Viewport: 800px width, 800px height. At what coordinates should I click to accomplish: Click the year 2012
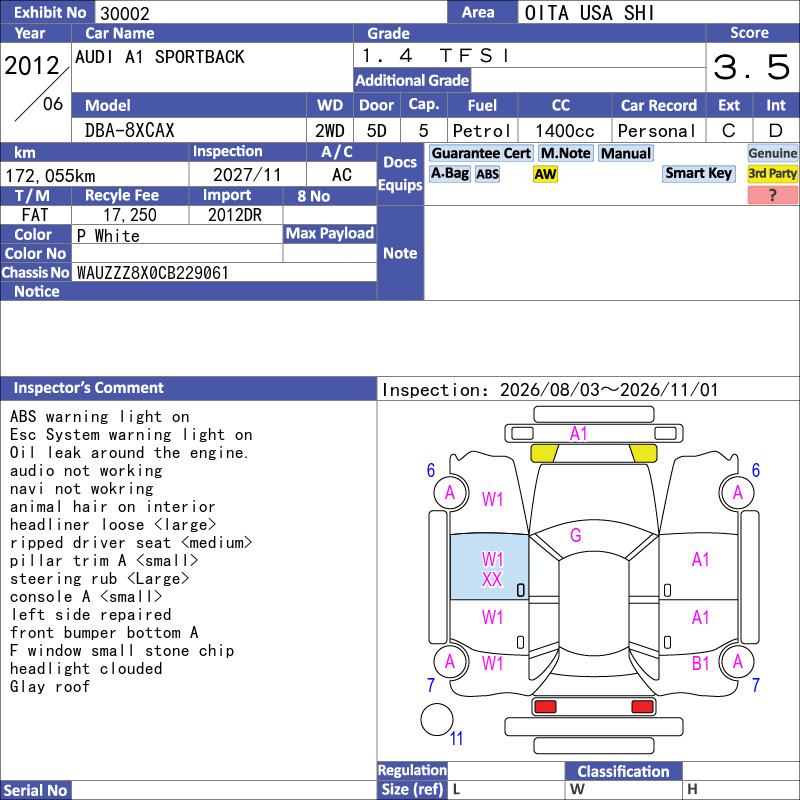[32, 66]
